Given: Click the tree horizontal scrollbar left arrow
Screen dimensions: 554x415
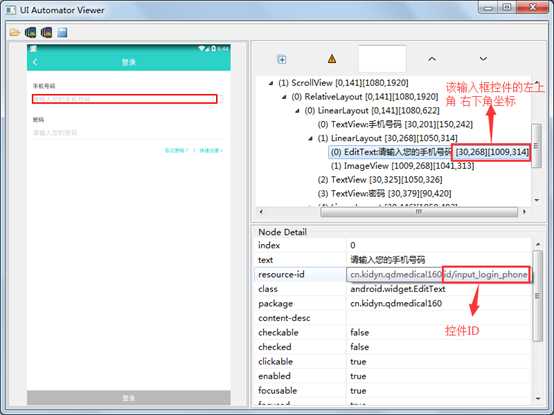Looking at the screenshot, I should [x=261, y=212].
